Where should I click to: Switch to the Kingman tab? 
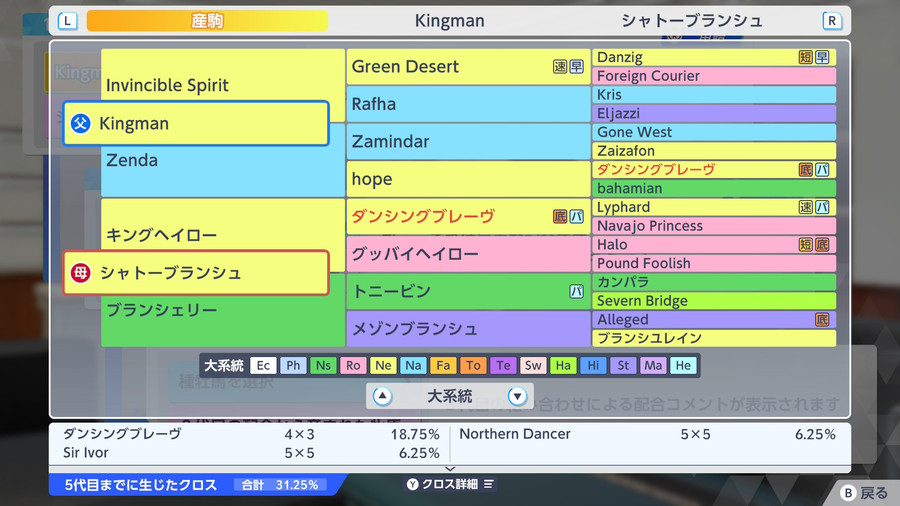click(x=449, y=21)
